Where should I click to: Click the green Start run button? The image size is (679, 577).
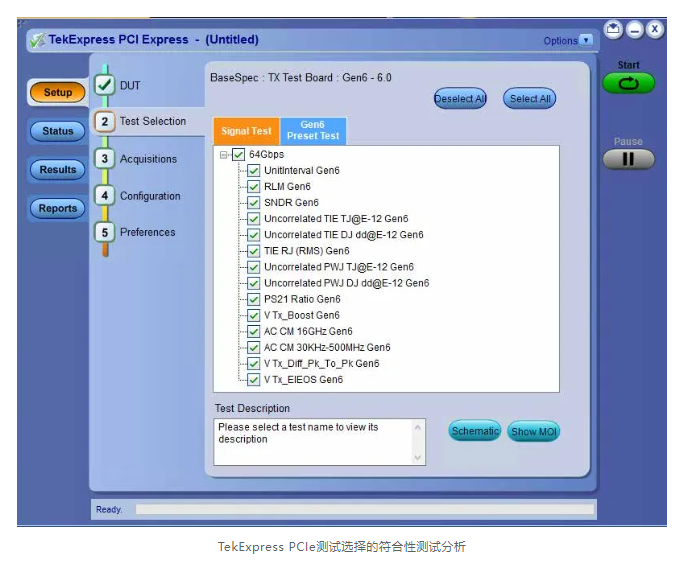(x=628, y=84)
